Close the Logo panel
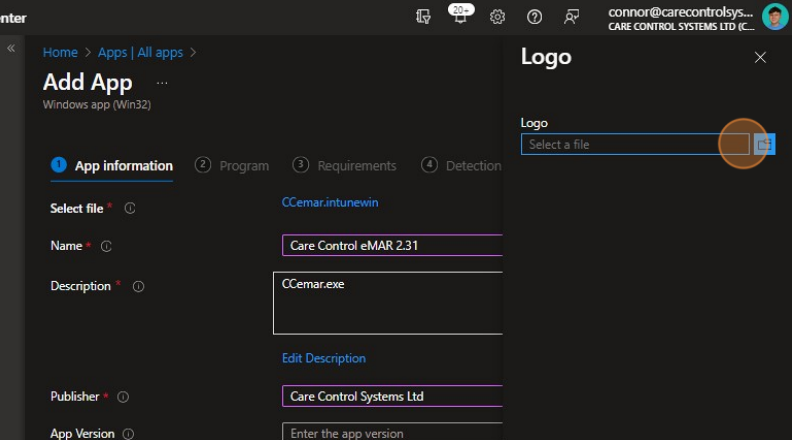 tap(760, 58)
